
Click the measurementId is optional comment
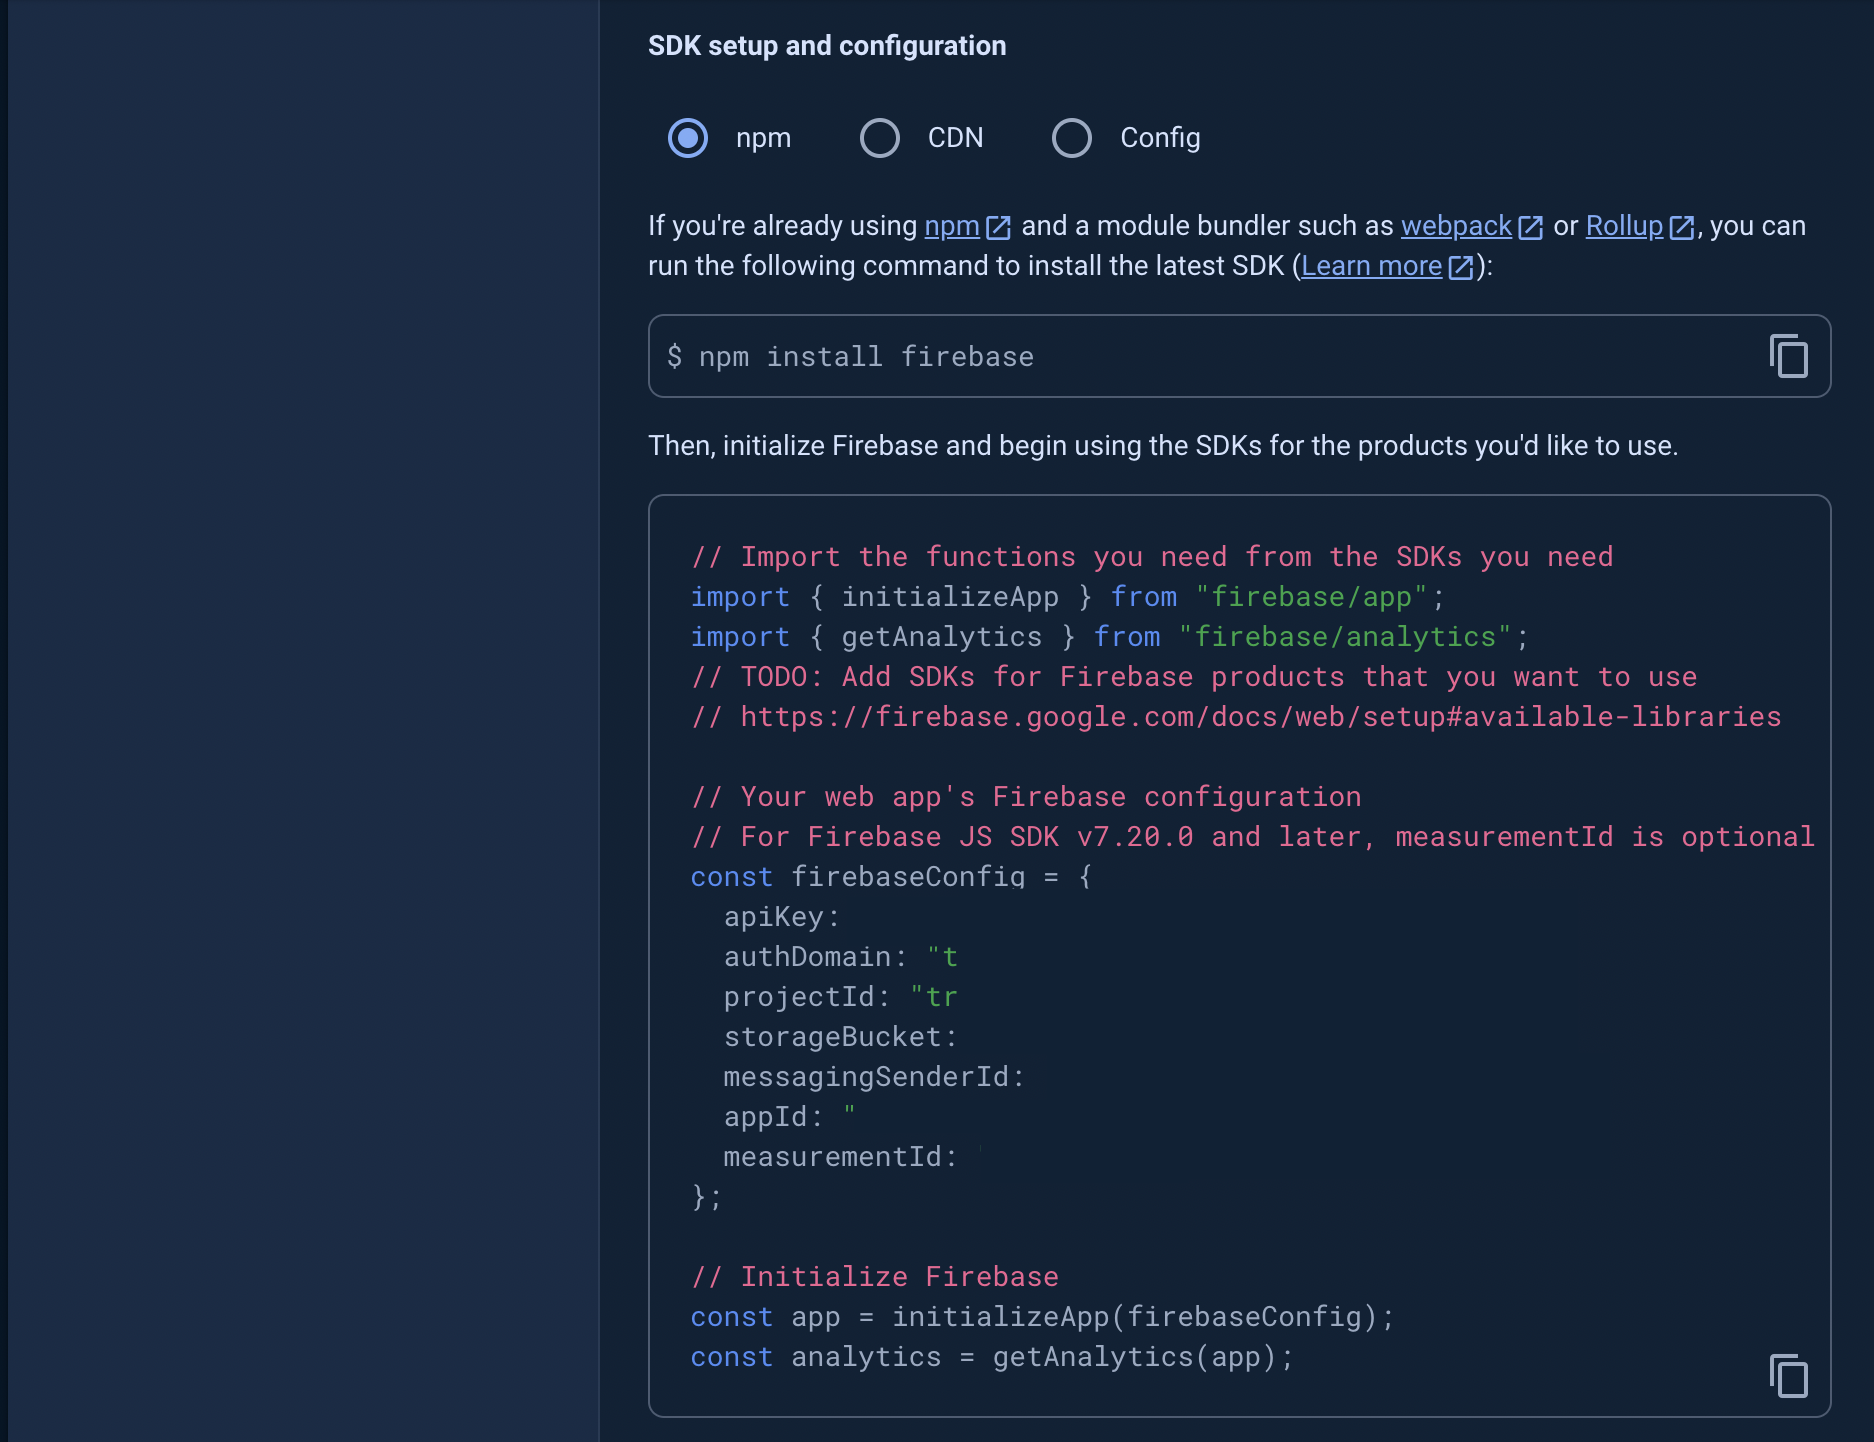(x=1253, y=837)
